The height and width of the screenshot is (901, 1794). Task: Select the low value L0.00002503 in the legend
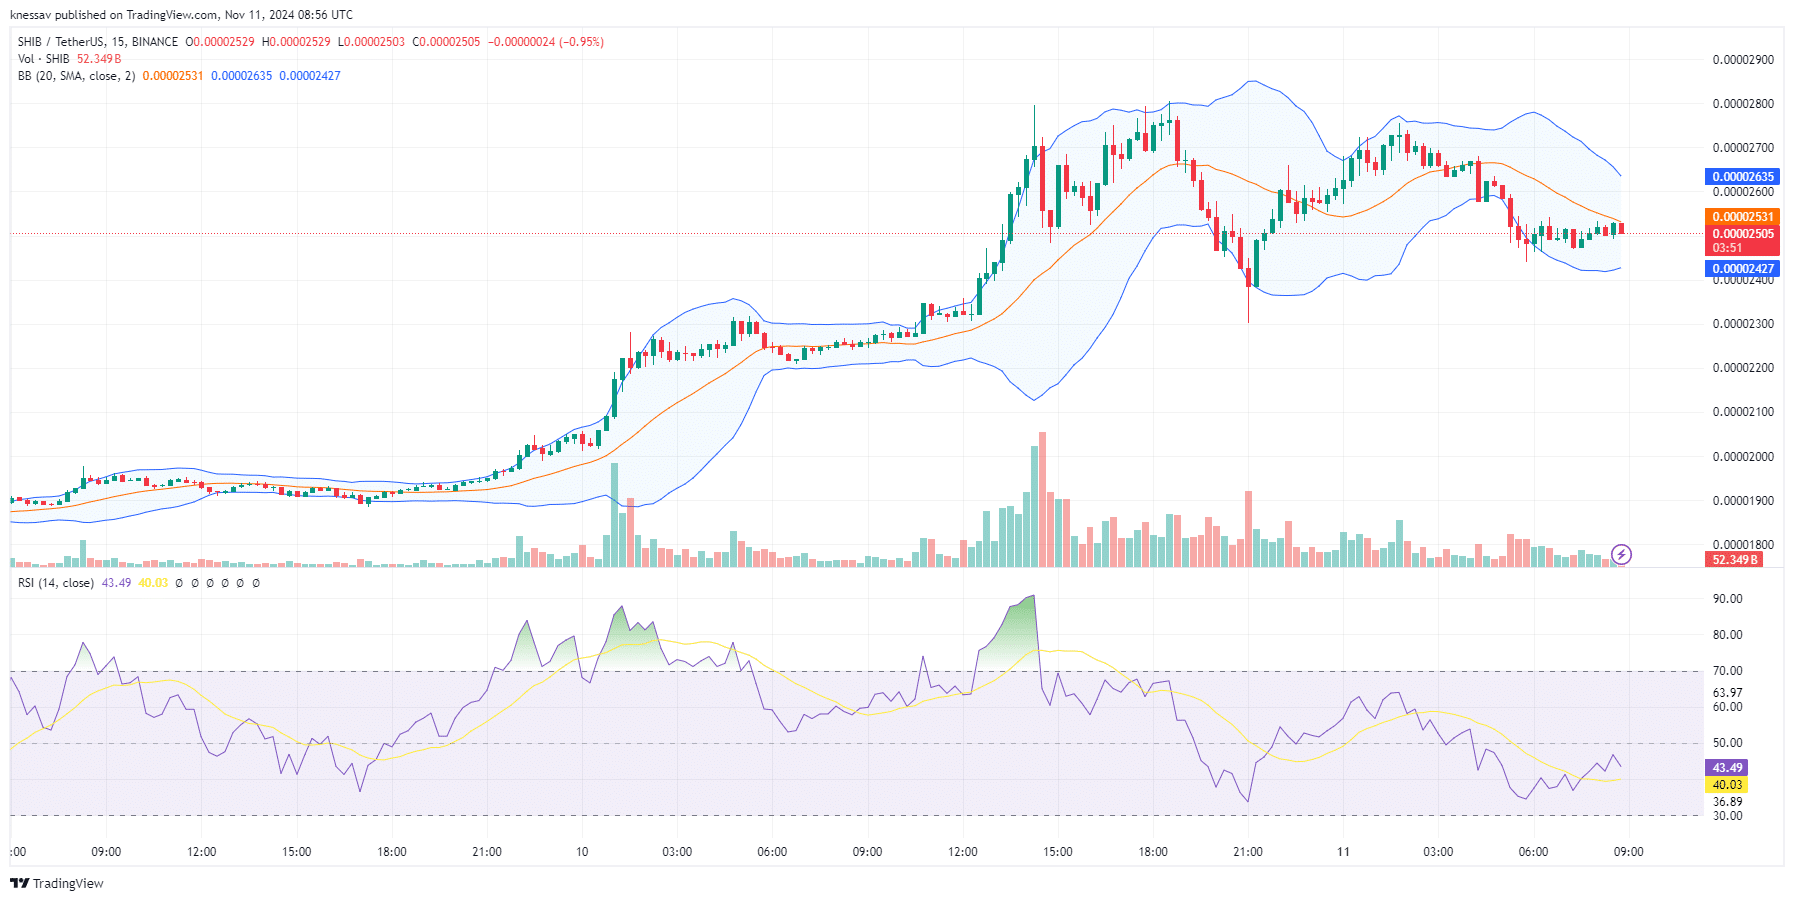pyautogui.click(x=371, y=42)
